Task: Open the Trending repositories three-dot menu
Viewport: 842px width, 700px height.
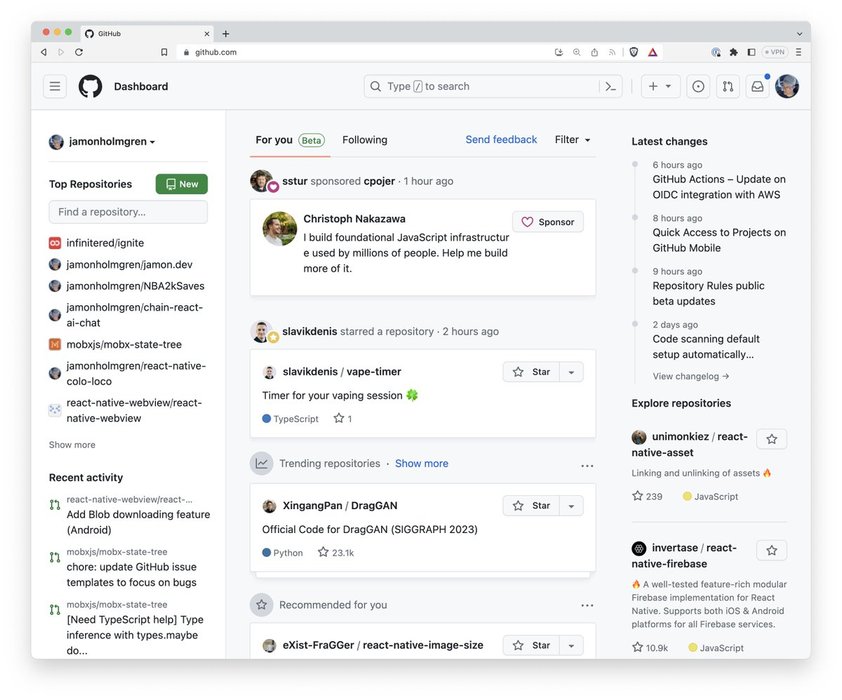Action: point(587,465)
